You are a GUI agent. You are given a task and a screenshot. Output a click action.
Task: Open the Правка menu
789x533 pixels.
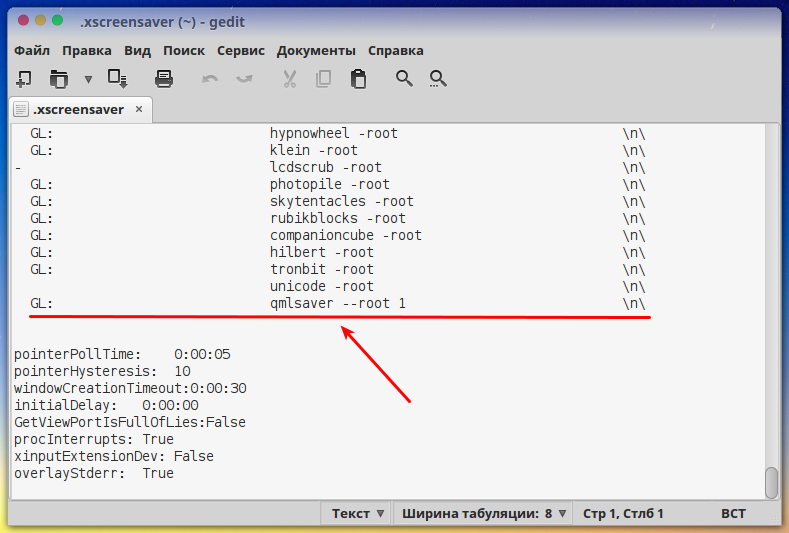pyautogui.click(x=87, y=51)
